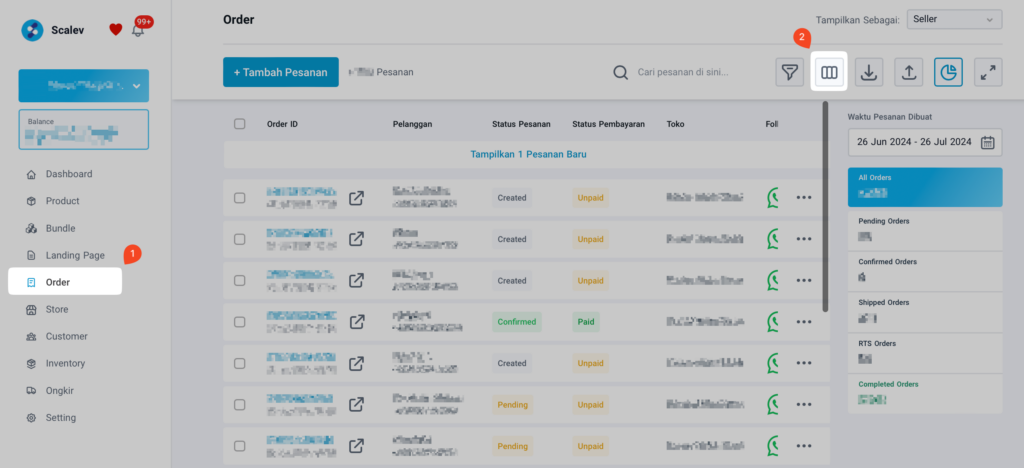
Task: Click the Pelanggan column header
Action: point(412,124)
